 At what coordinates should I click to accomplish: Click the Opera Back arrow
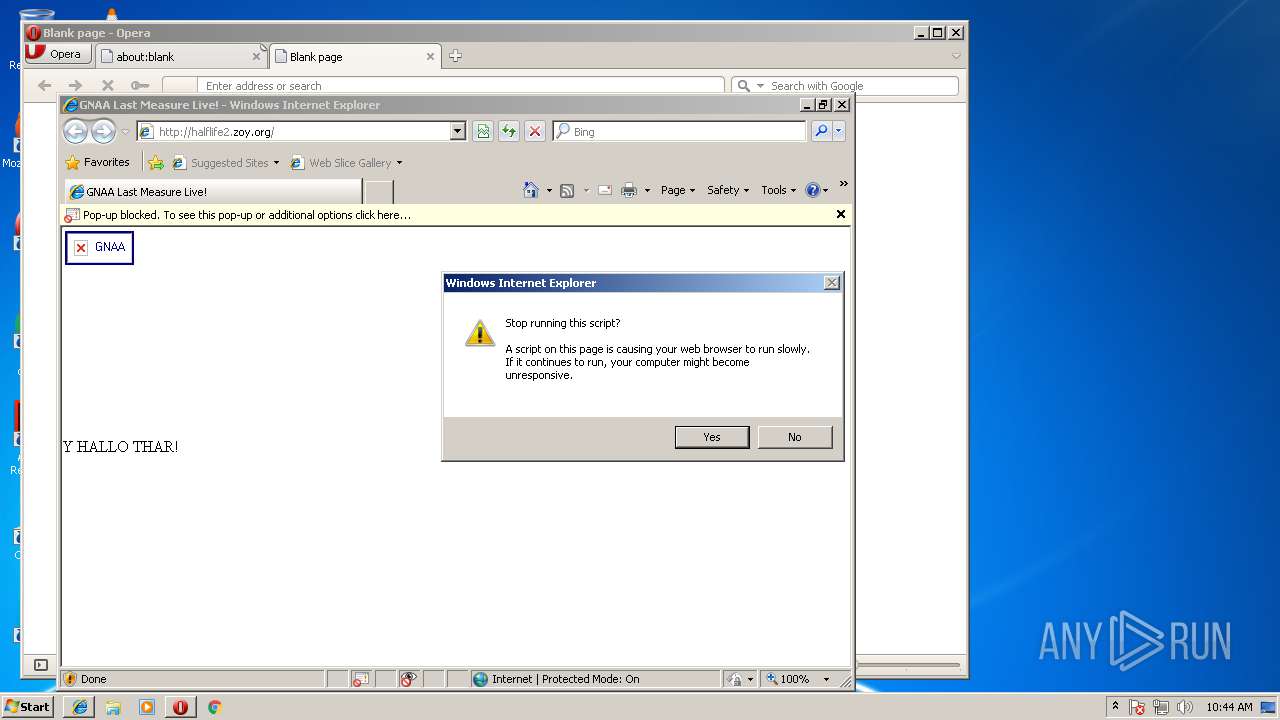44,86
